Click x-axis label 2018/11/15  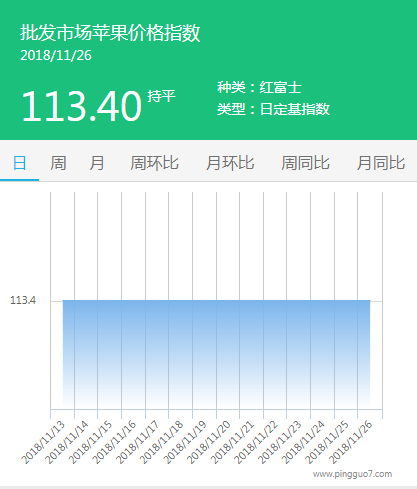coord(90,442)
